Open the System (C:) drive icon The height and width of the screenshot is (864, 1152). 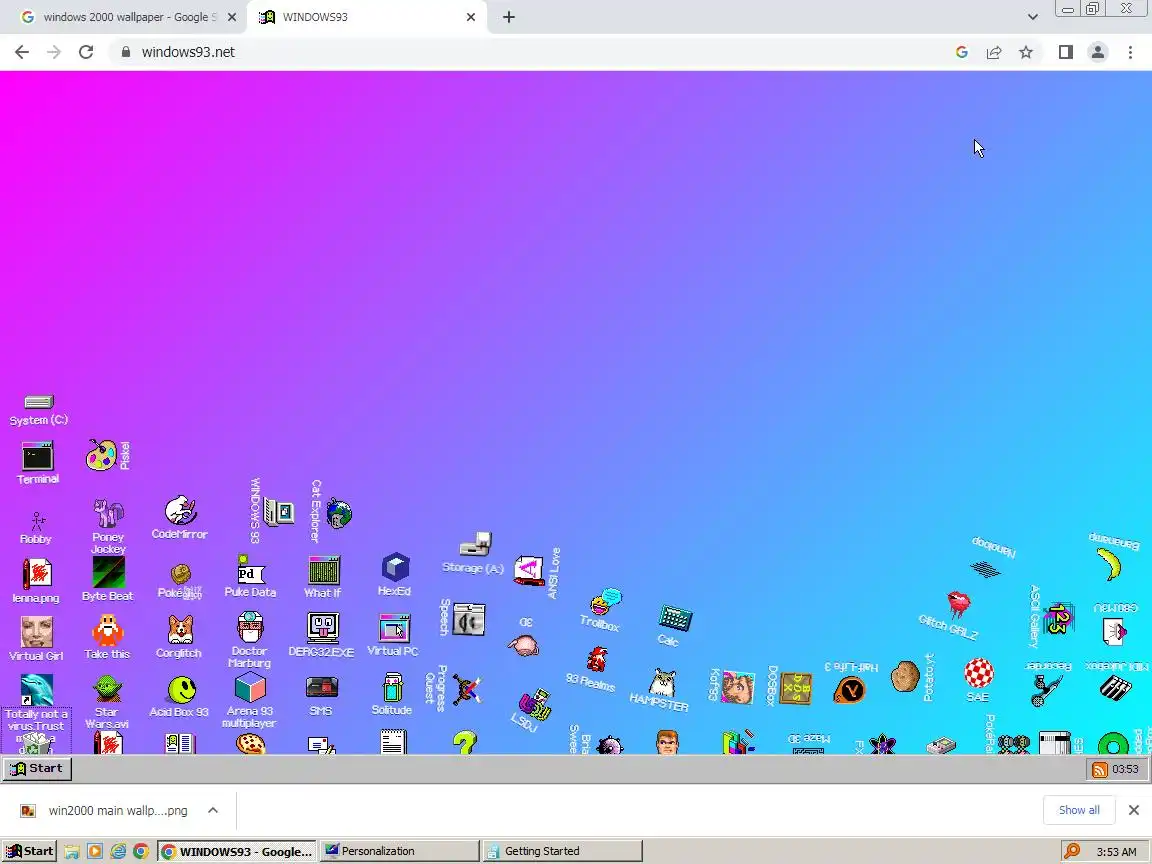tap(39, 402)
